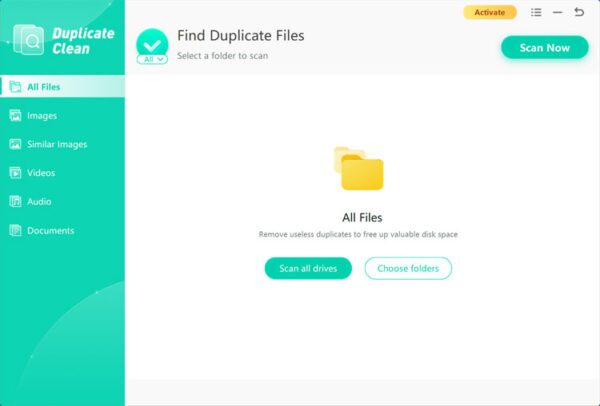The image size is (600, 406).
Task: Click the 'Duplicate Clean' app name text
Action: 83,41
